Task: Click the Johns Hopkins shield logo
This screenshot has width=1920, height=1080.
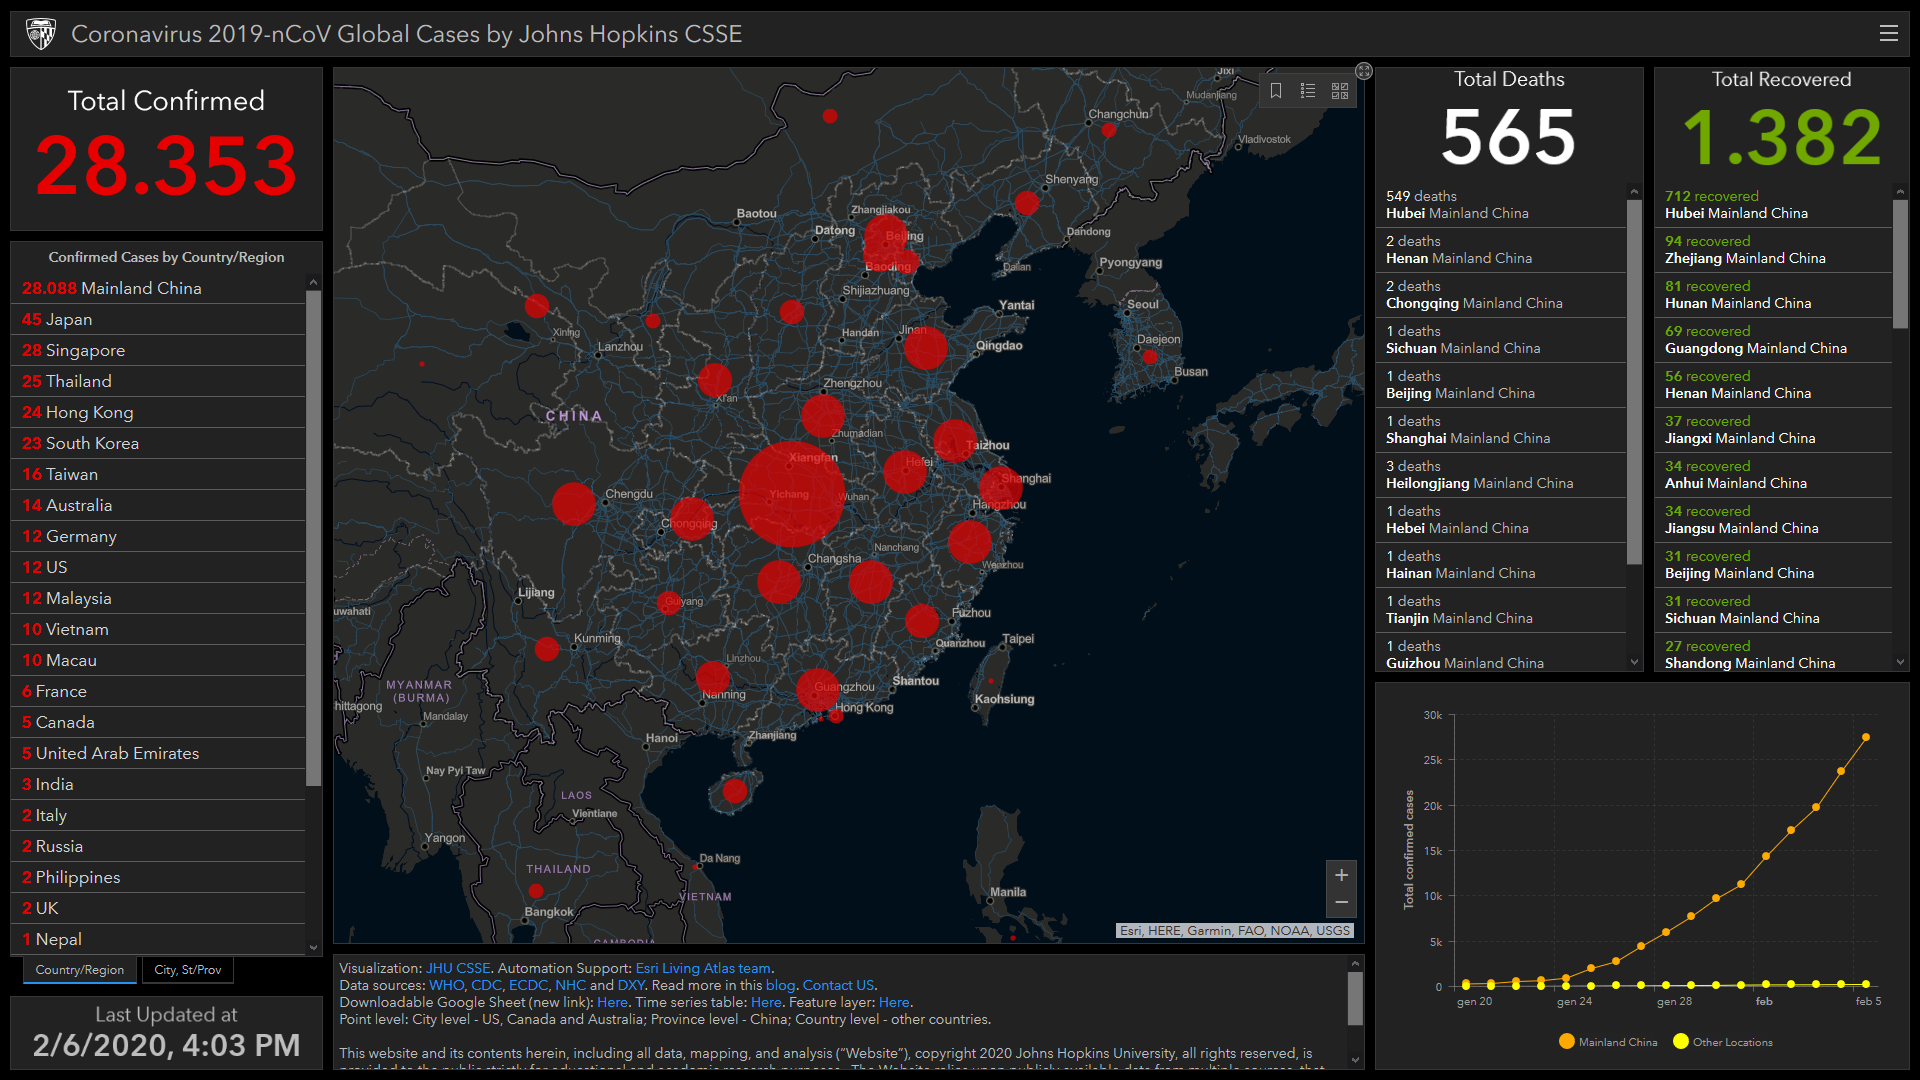Action: (40, 34)
